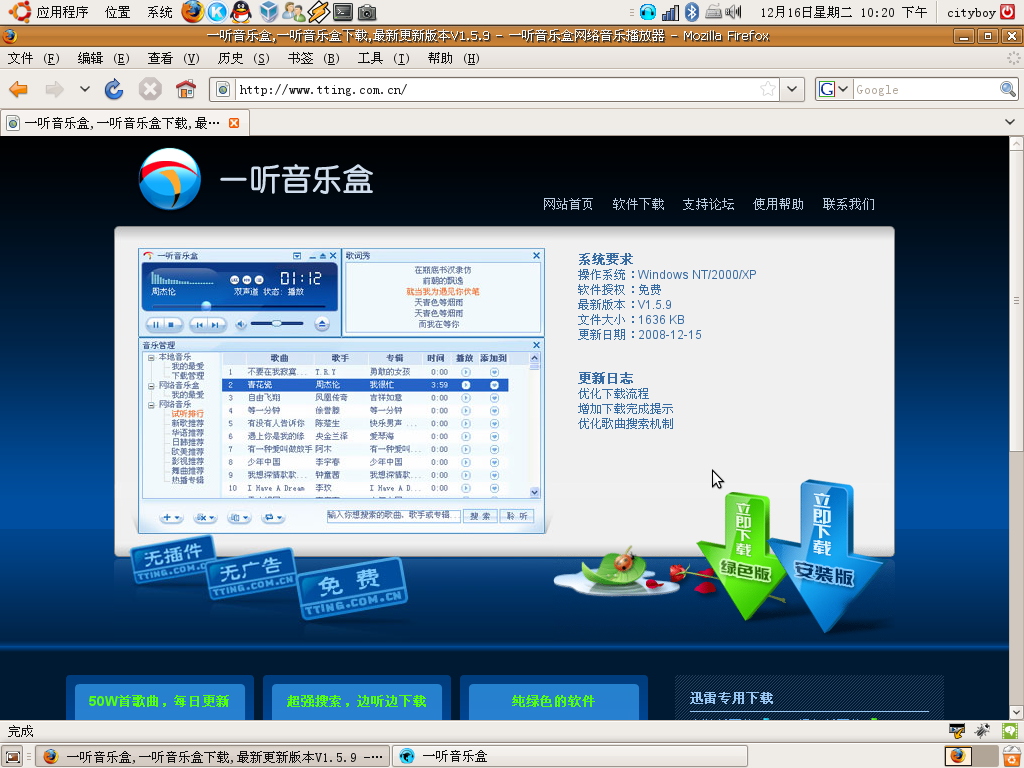
Task: Launch the screenshot camera tool
Action: point(368,12)
